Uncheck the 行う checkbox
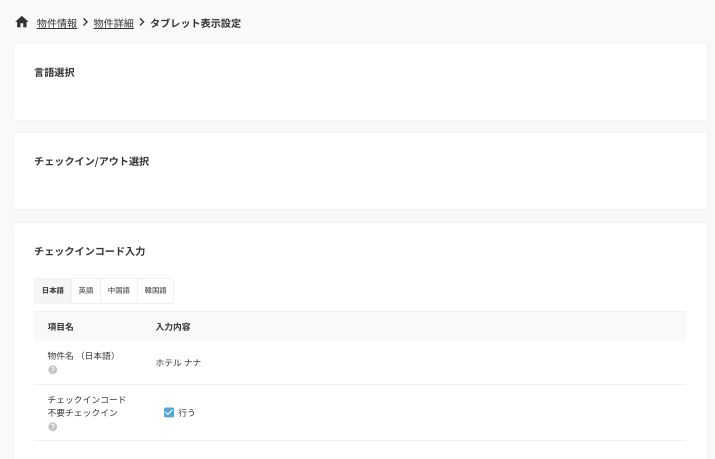Image resolution: width=715 pixels, height=459 pixels. [x=169, y=412]
